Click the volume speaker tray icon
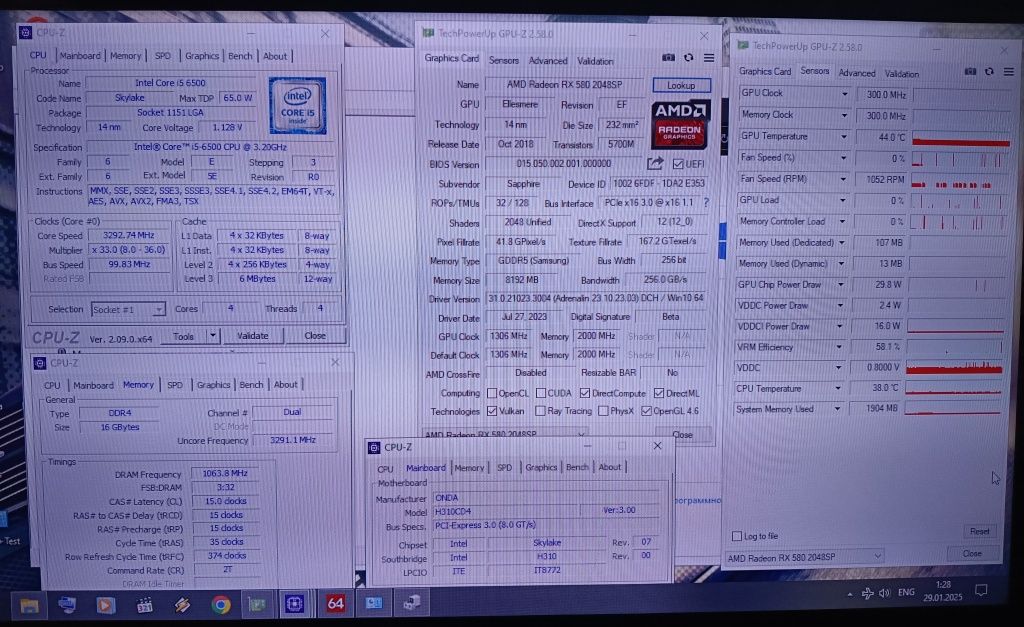The image size is (1024, 627). click(884, 593)
